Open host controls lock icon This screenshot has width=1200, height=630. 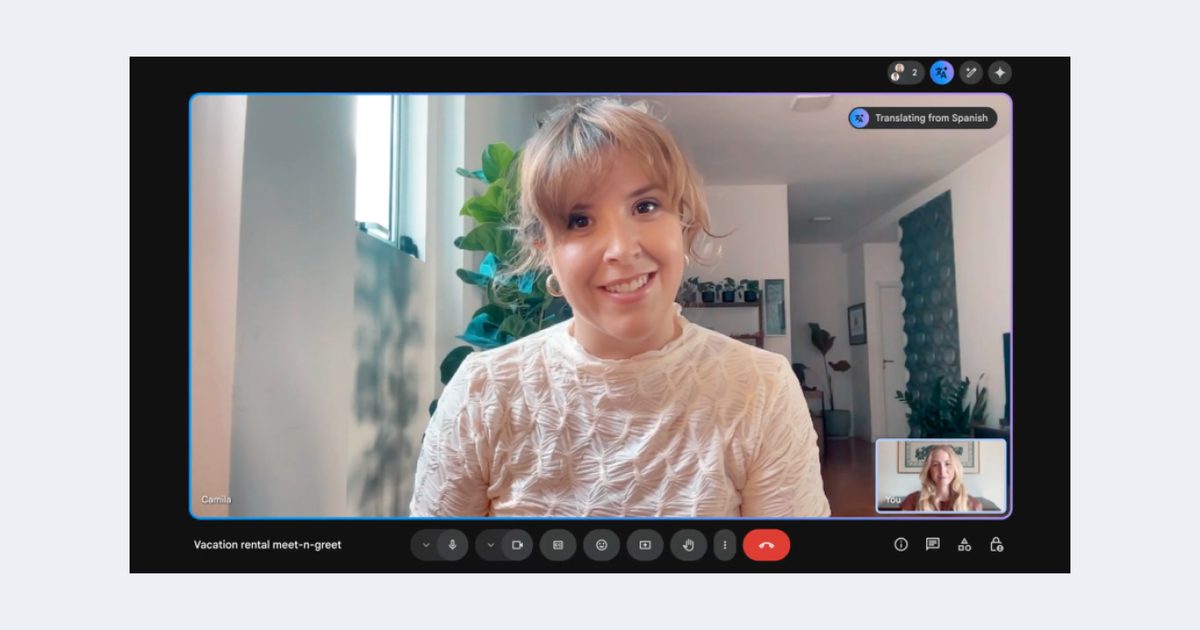997,545
